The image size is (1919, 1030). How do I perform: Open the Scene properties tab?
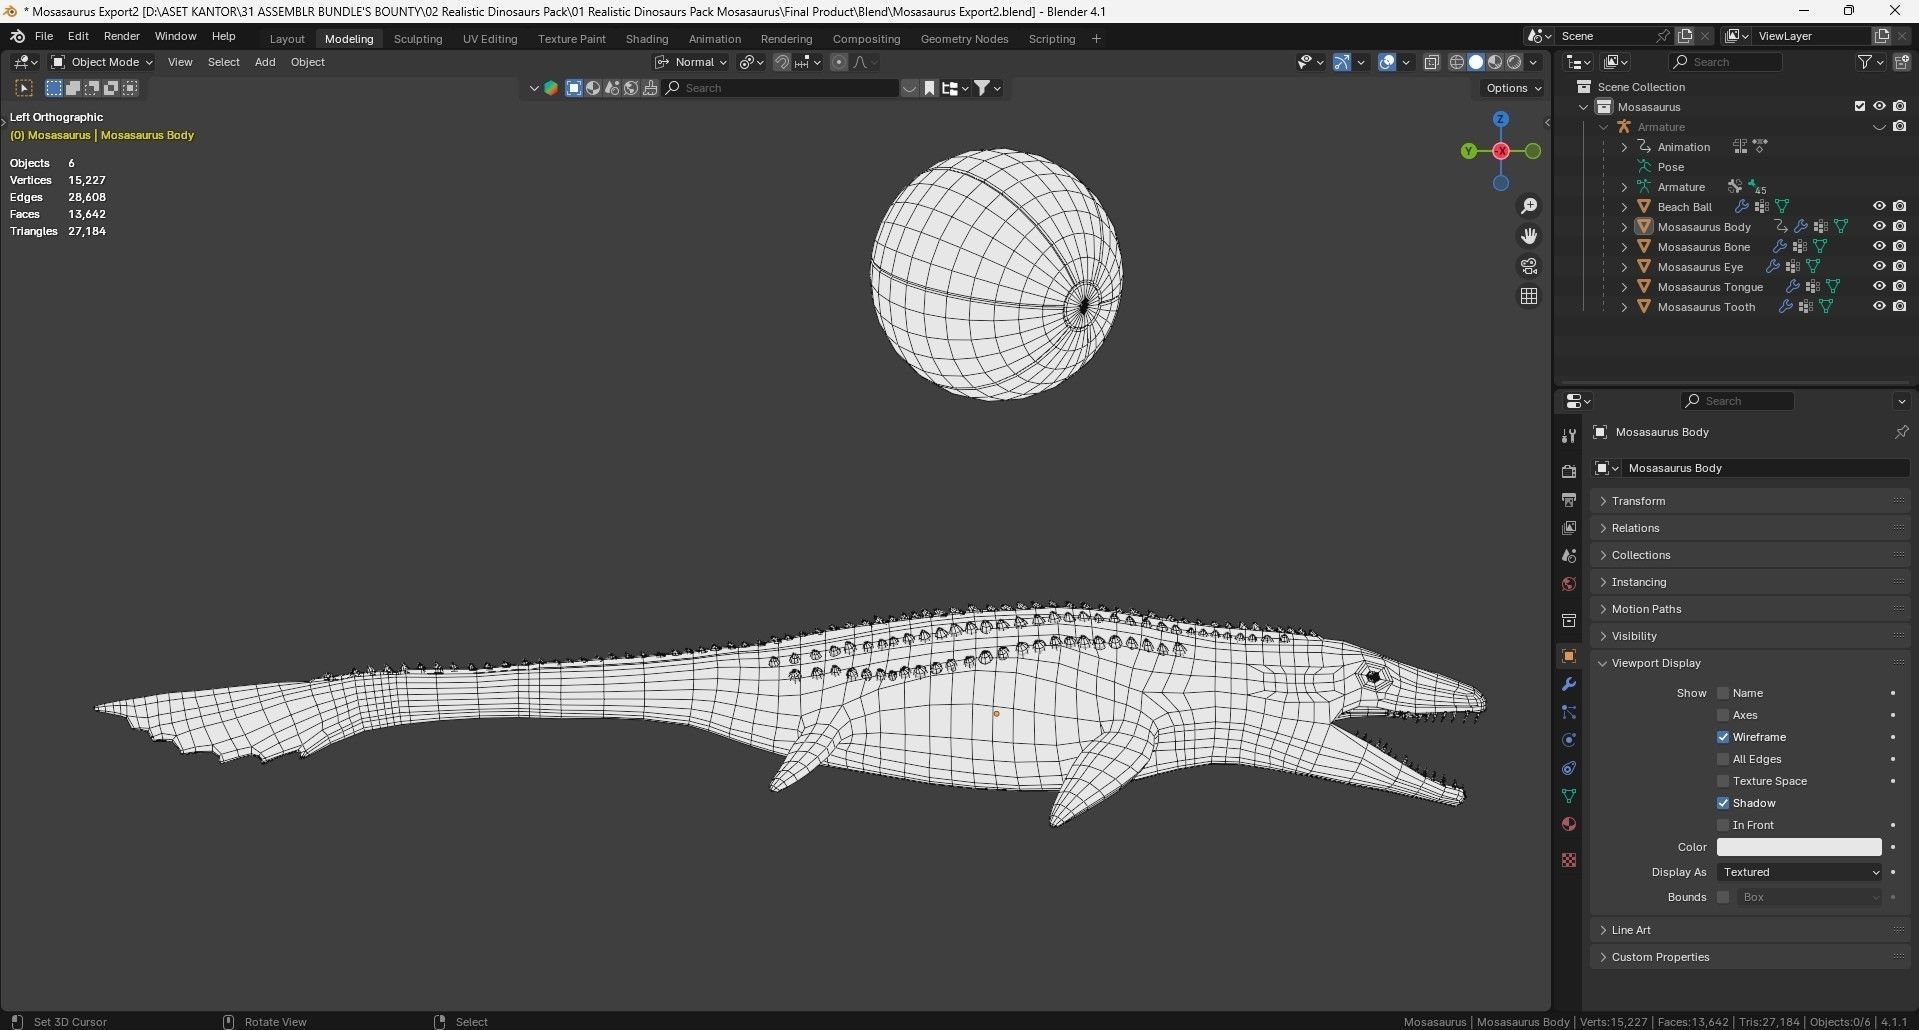point(1568,555)
